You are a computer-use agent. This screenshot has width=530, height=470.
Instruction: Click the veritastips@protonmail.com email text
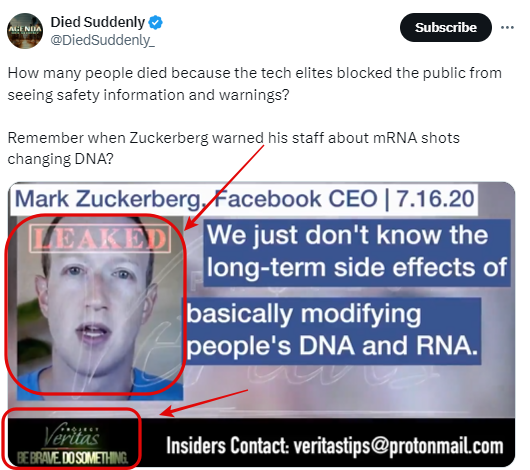coord(398,446)
